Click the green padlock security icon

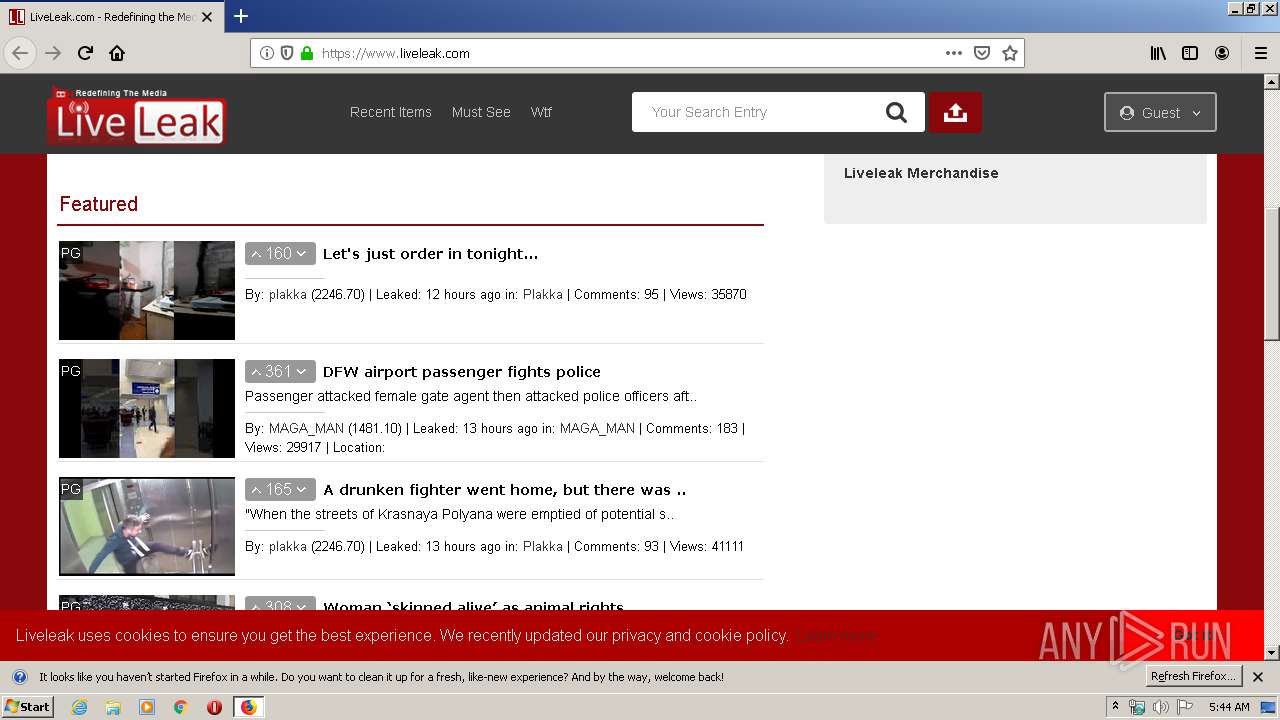[x=307, y=53]
